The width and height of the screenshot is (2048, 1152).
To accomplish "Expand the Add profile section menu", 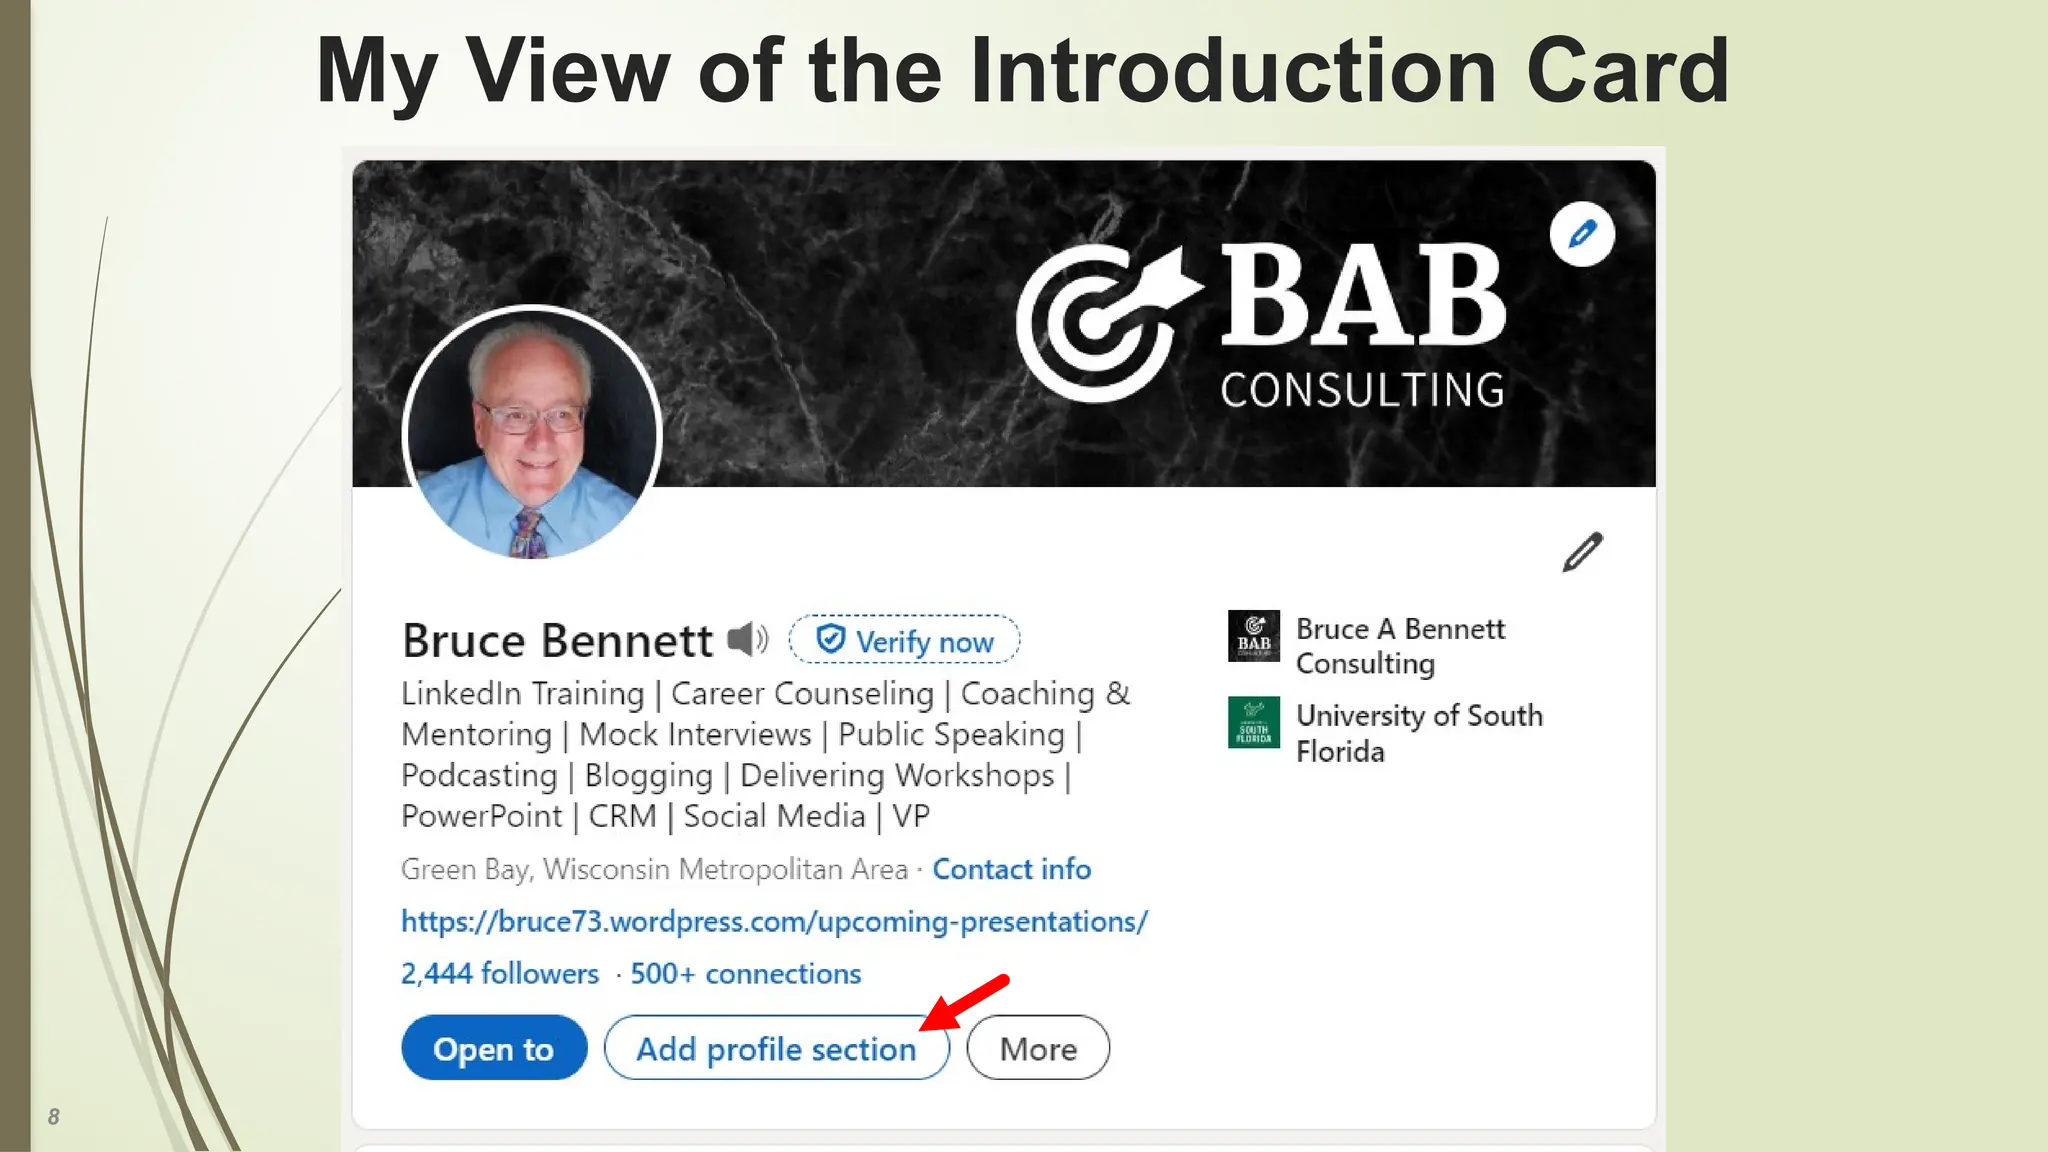I will click(776, 1048).
